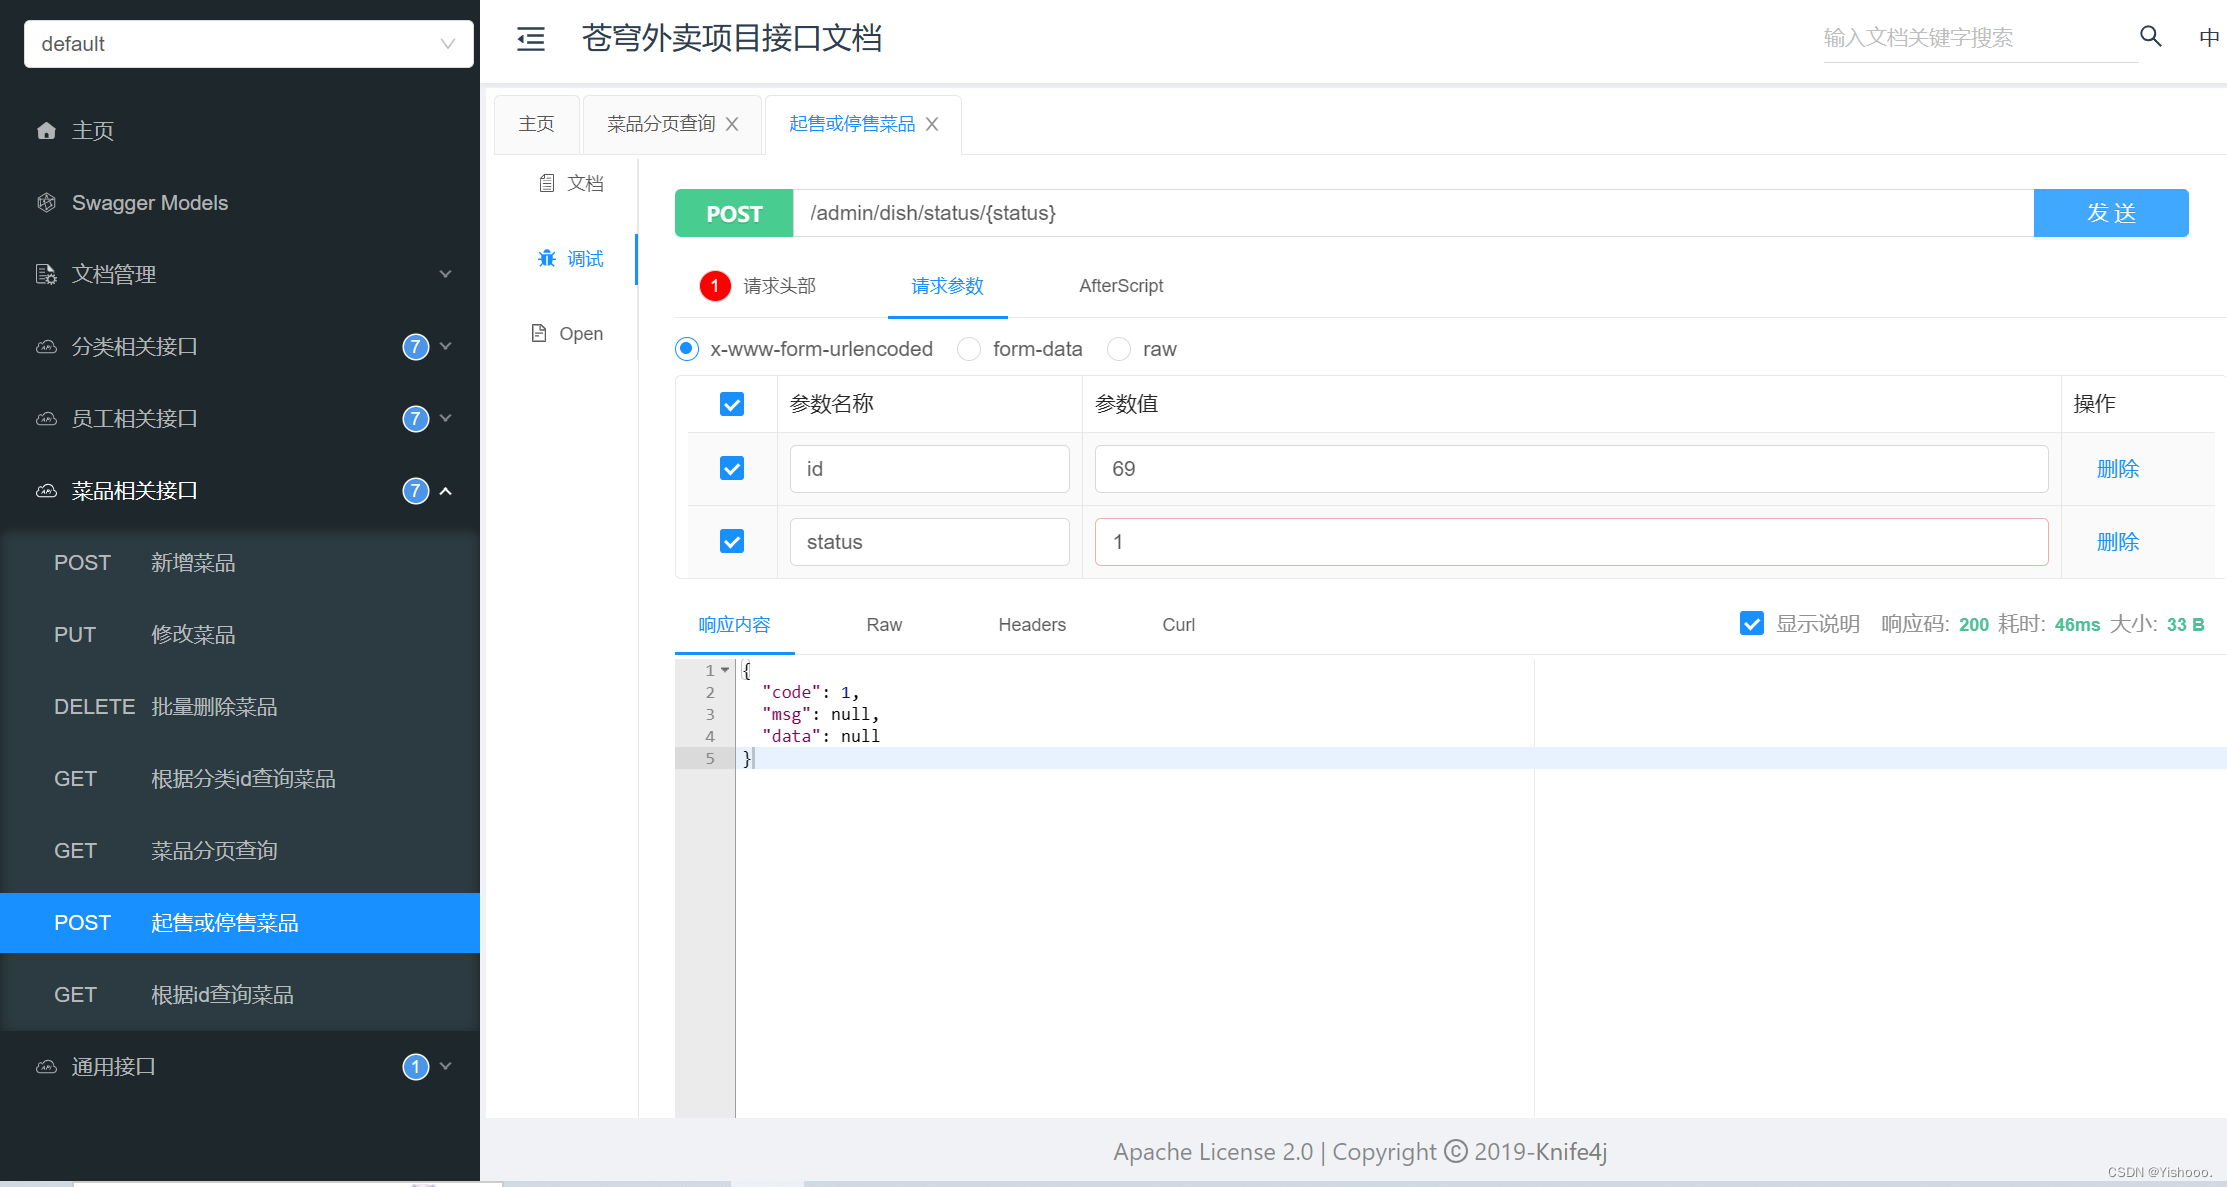Click the document keyword search field

click(1980, 38)
